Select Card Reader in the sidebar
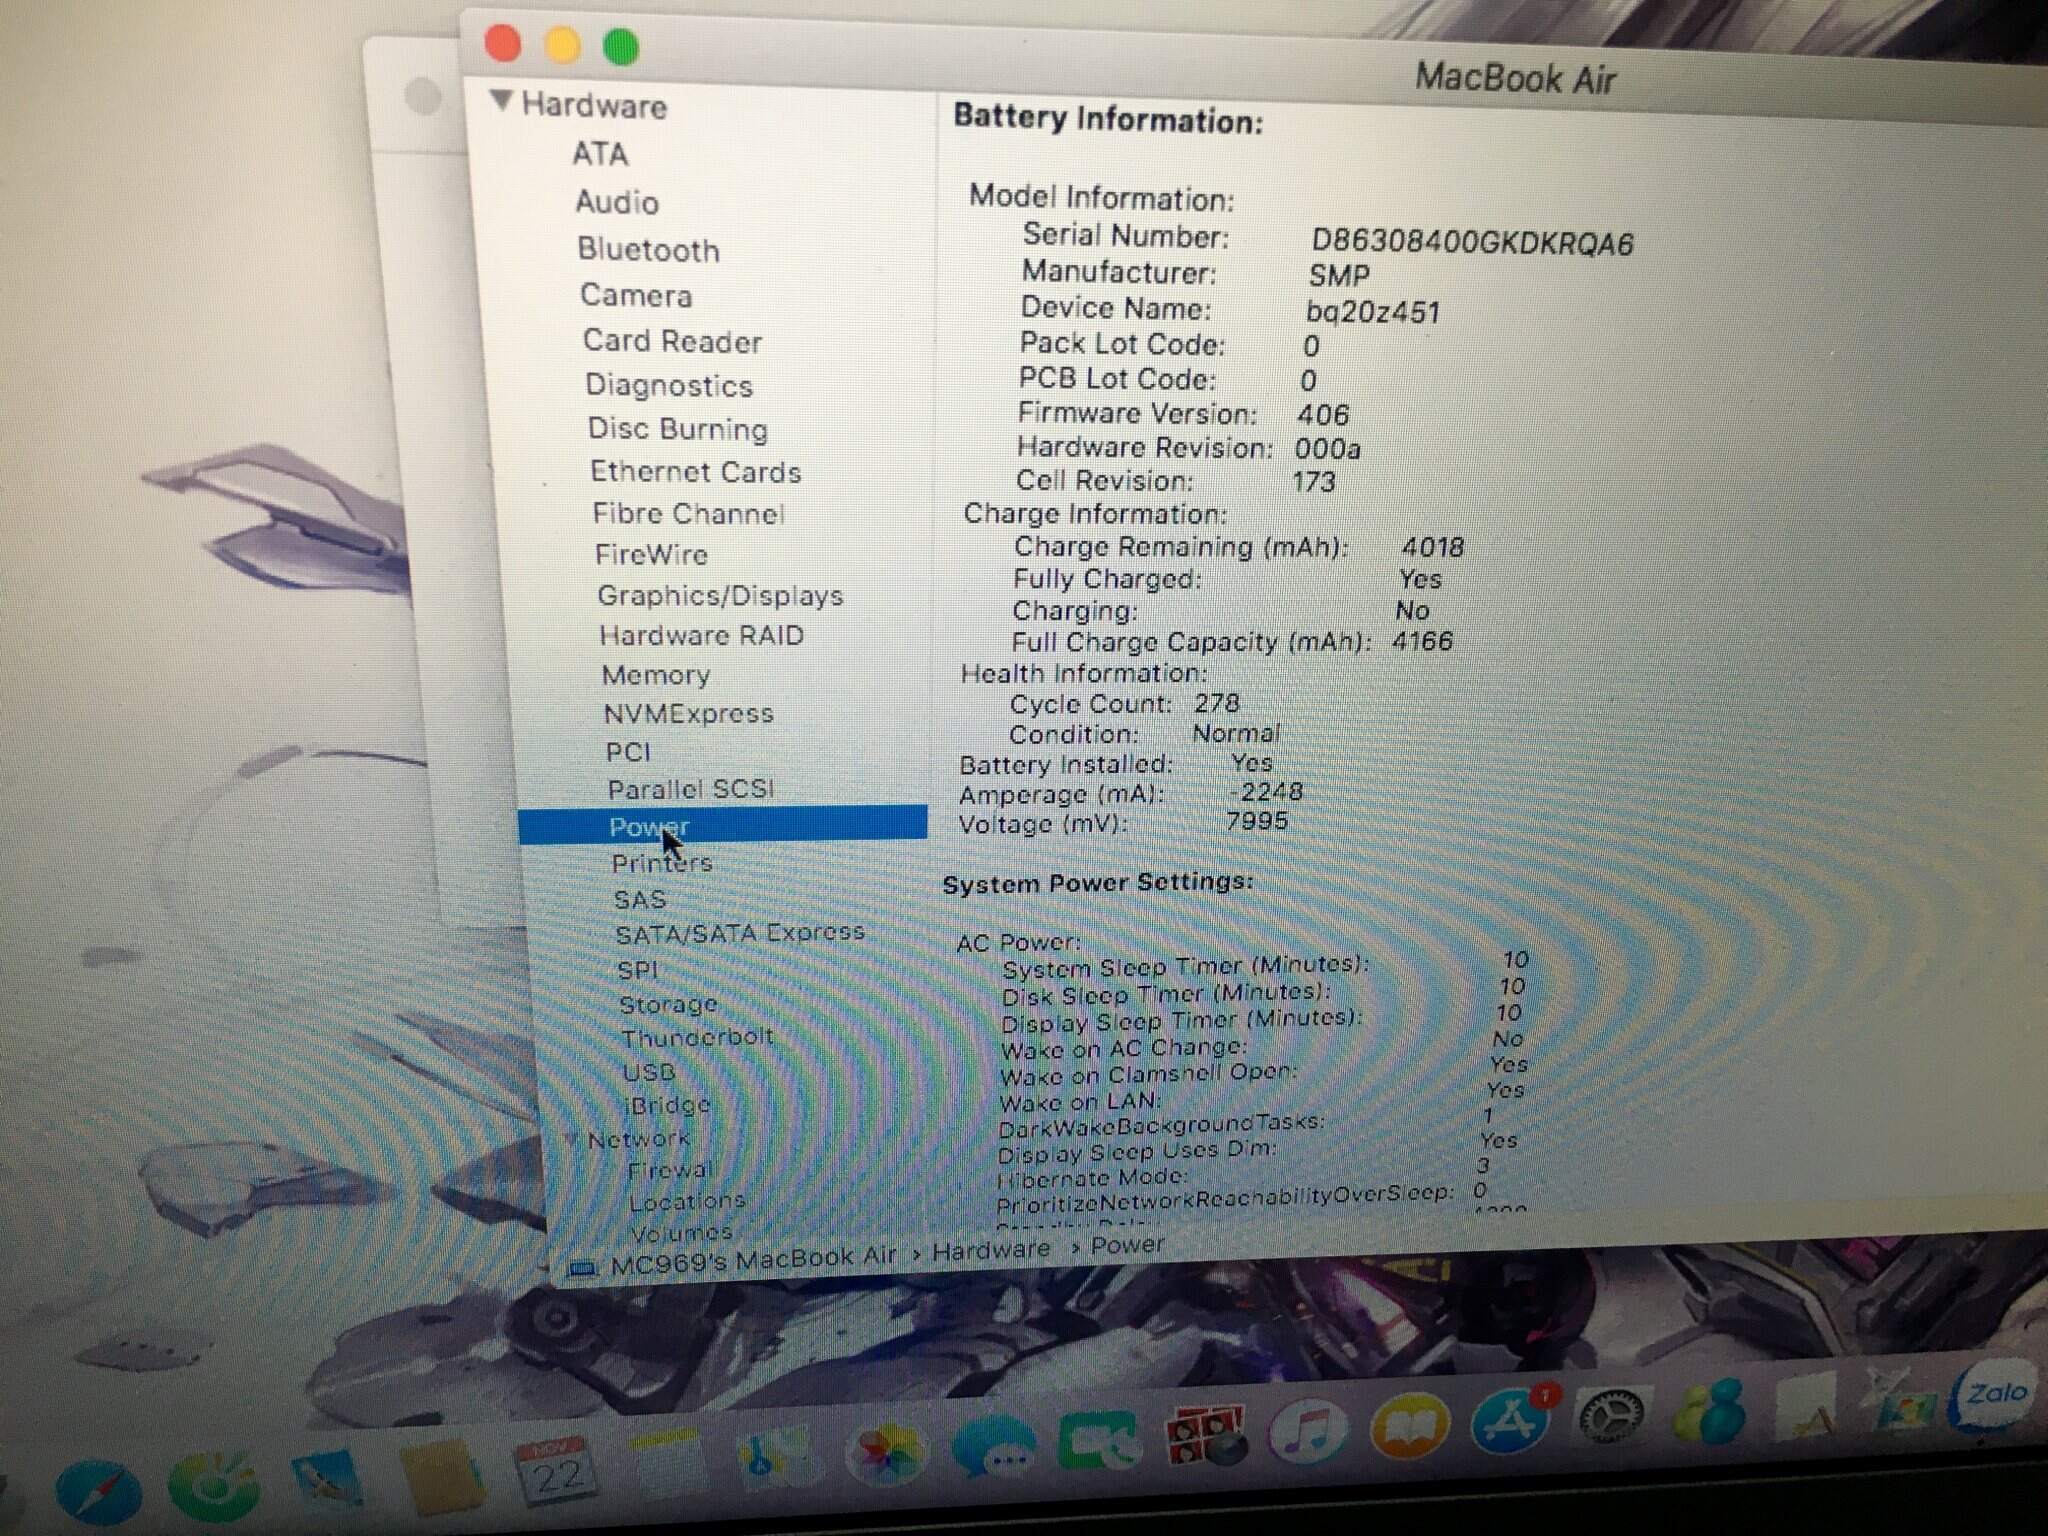The width and height of the screenshot is (2048, 1536). 672,341
